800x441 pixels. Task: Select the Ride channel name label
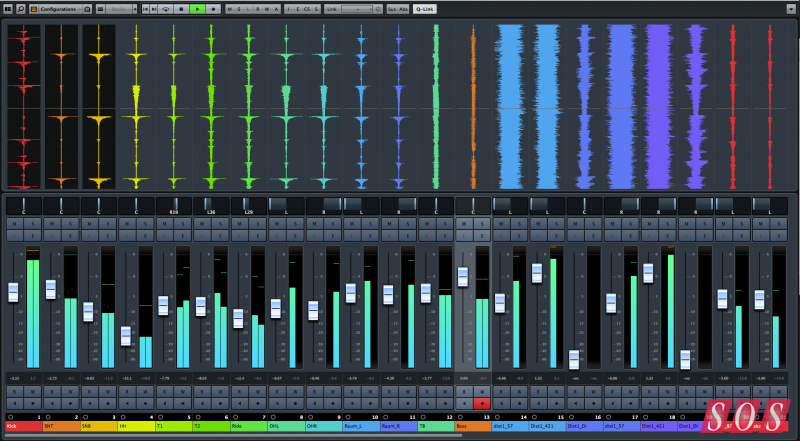point(249,426)
